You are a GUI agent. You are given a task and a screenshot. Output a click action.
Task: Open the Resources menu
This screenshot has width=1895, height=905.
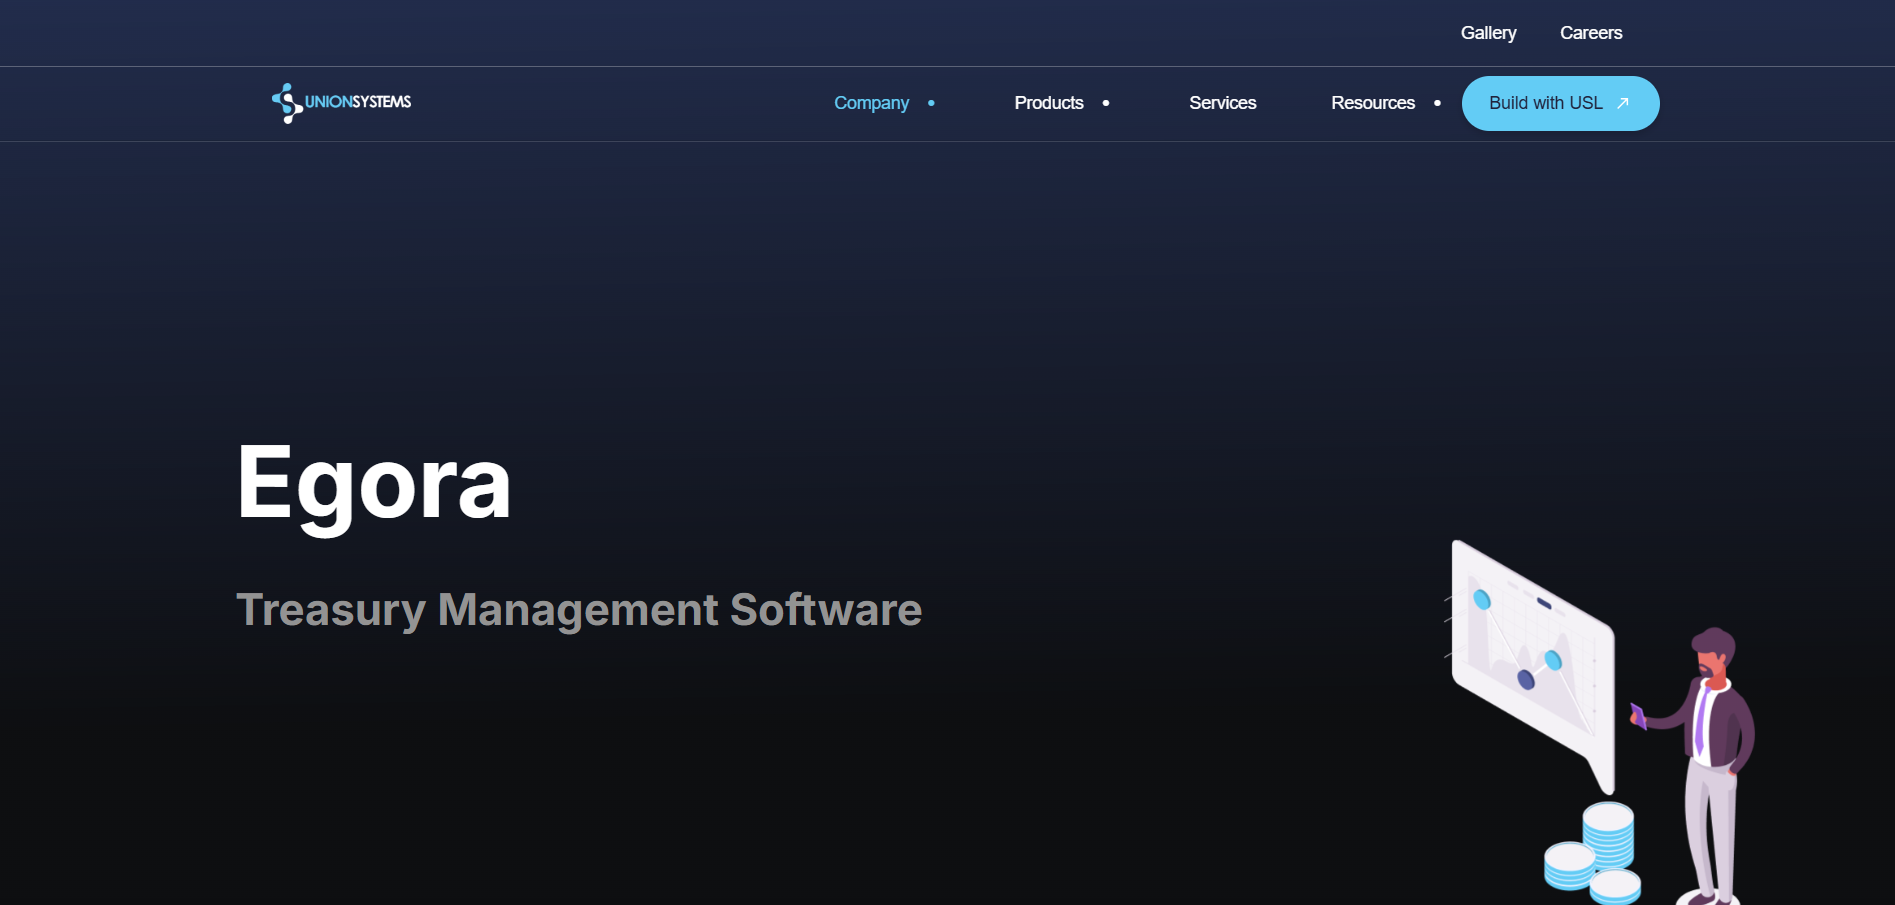coord(1373,103)
